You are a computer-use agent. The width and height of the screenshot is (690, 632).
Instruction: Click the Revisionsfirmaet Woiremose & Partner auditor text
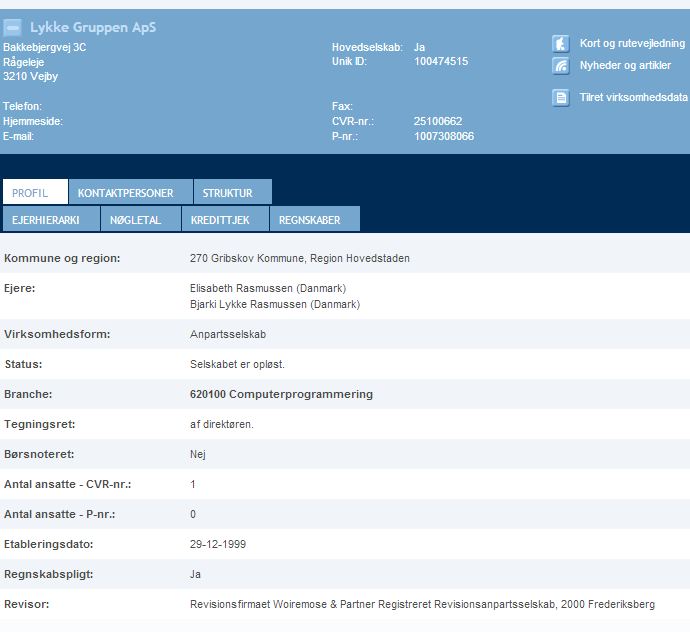click(422, 604)
